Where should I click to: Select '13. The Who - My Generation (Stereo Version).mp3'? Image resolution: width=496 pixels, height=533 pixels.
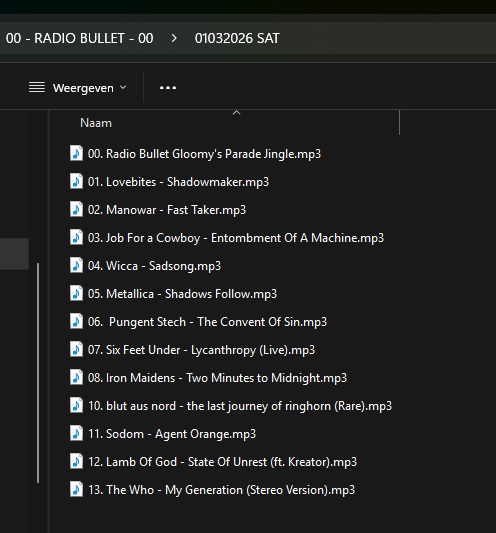[x=221, y=490]
